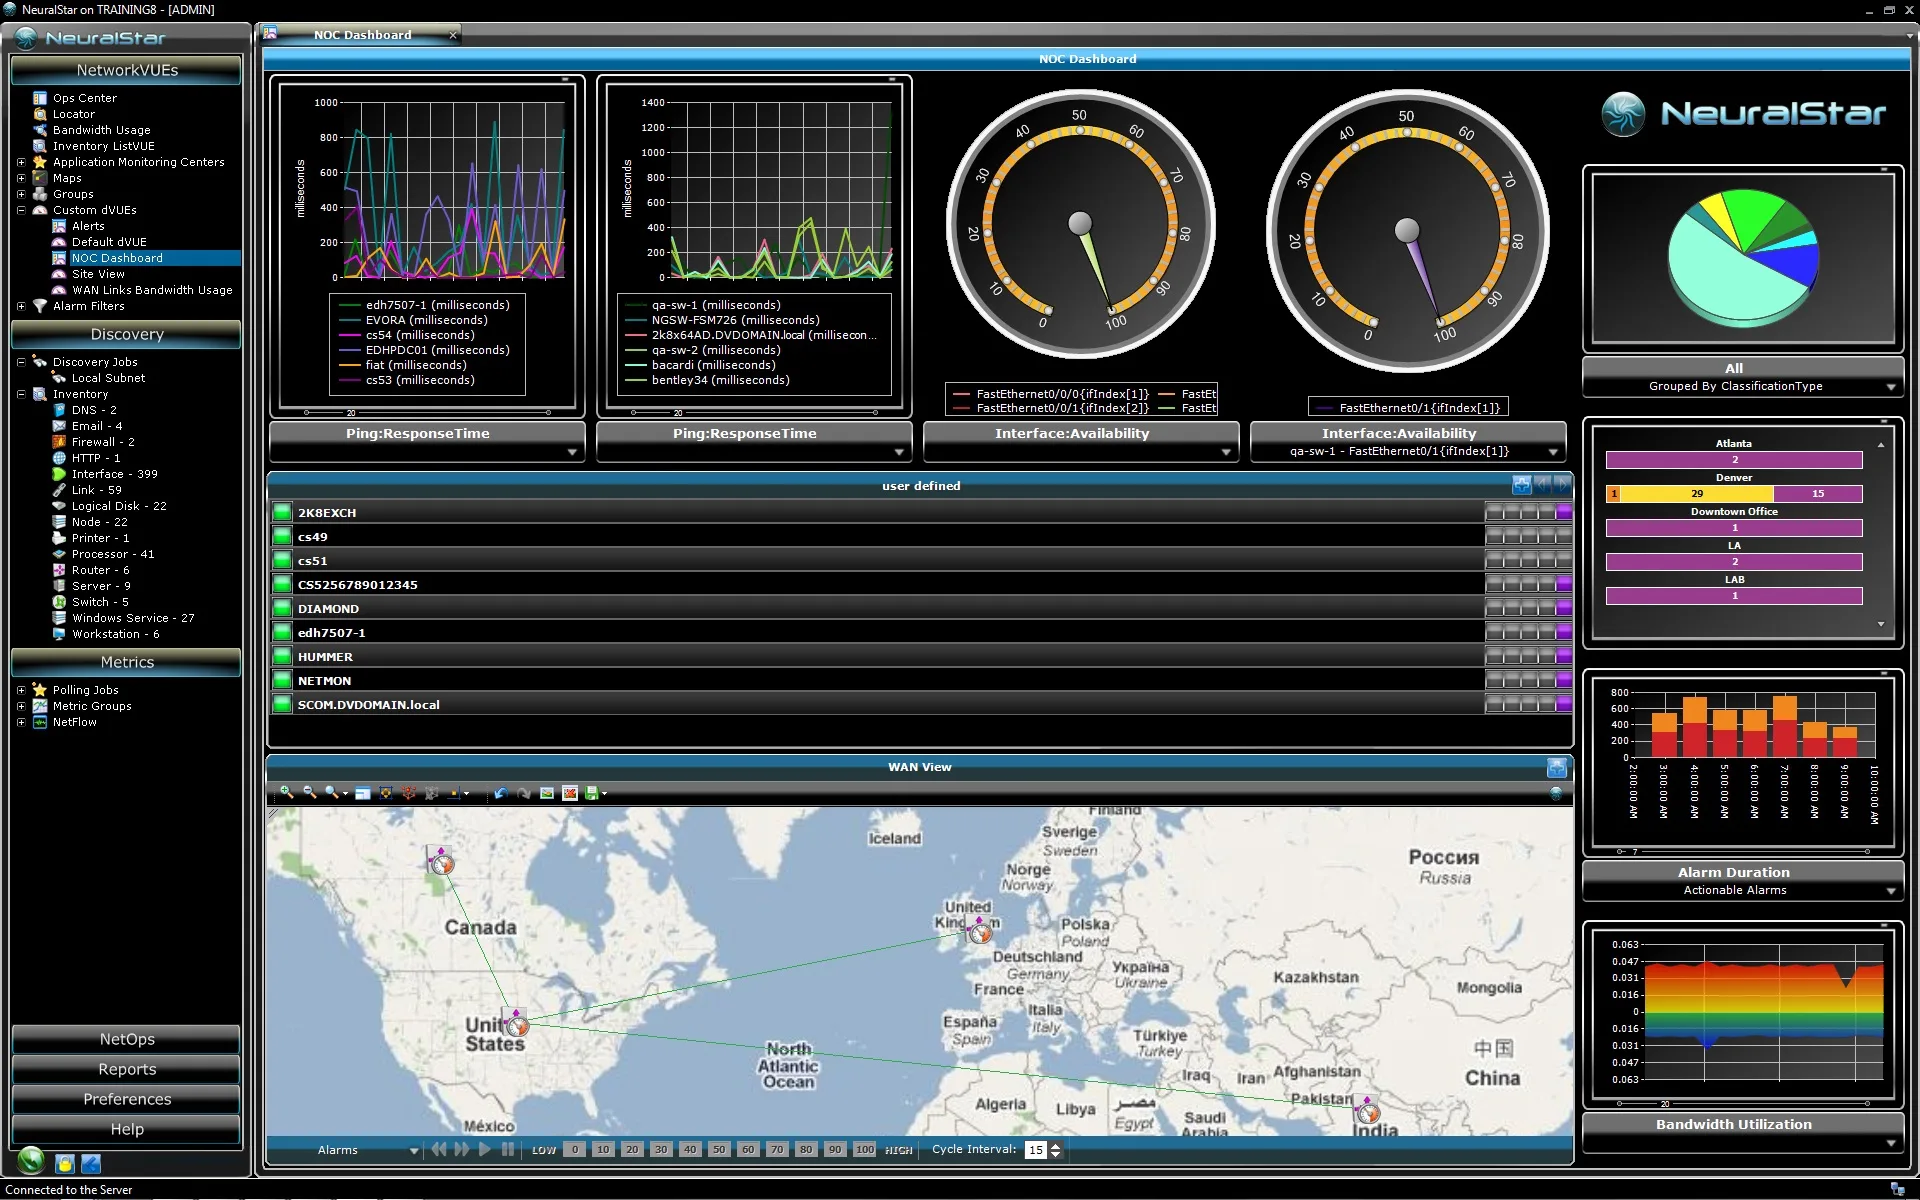Viewport: 1920px width, 1200px height.
Task: Click the green status icon beside 2K8EXCH
Action: (282, 512)
